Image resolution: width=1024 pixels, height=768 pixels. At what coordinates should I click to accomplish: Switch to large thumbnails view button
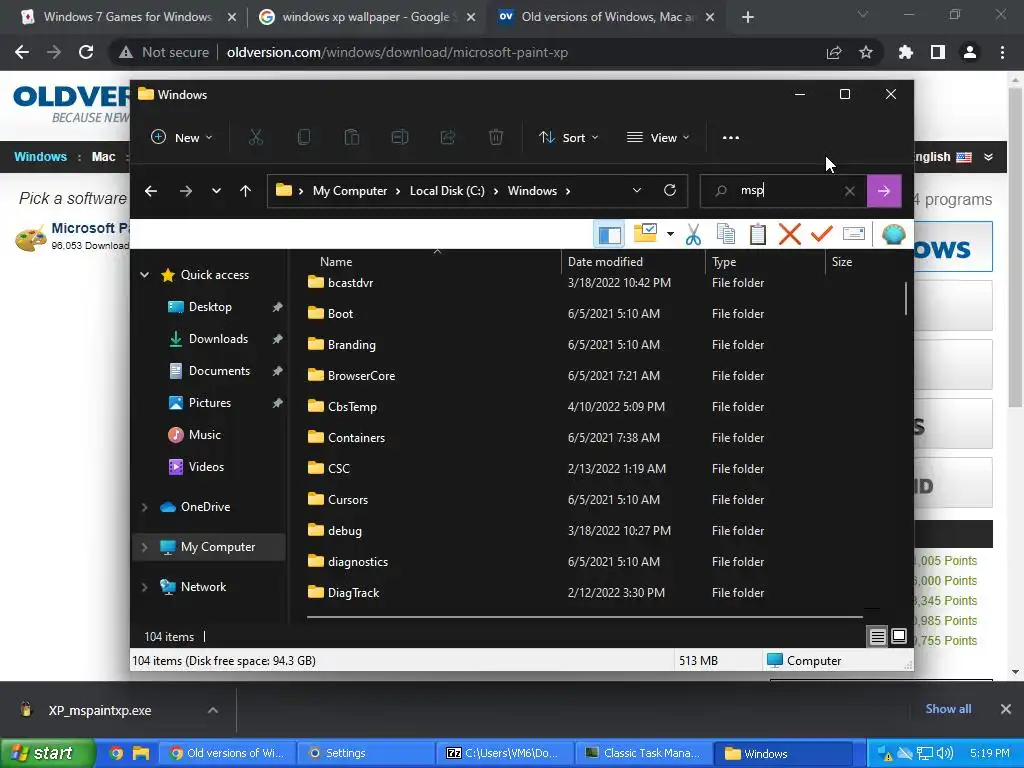[x=899, y=636]
